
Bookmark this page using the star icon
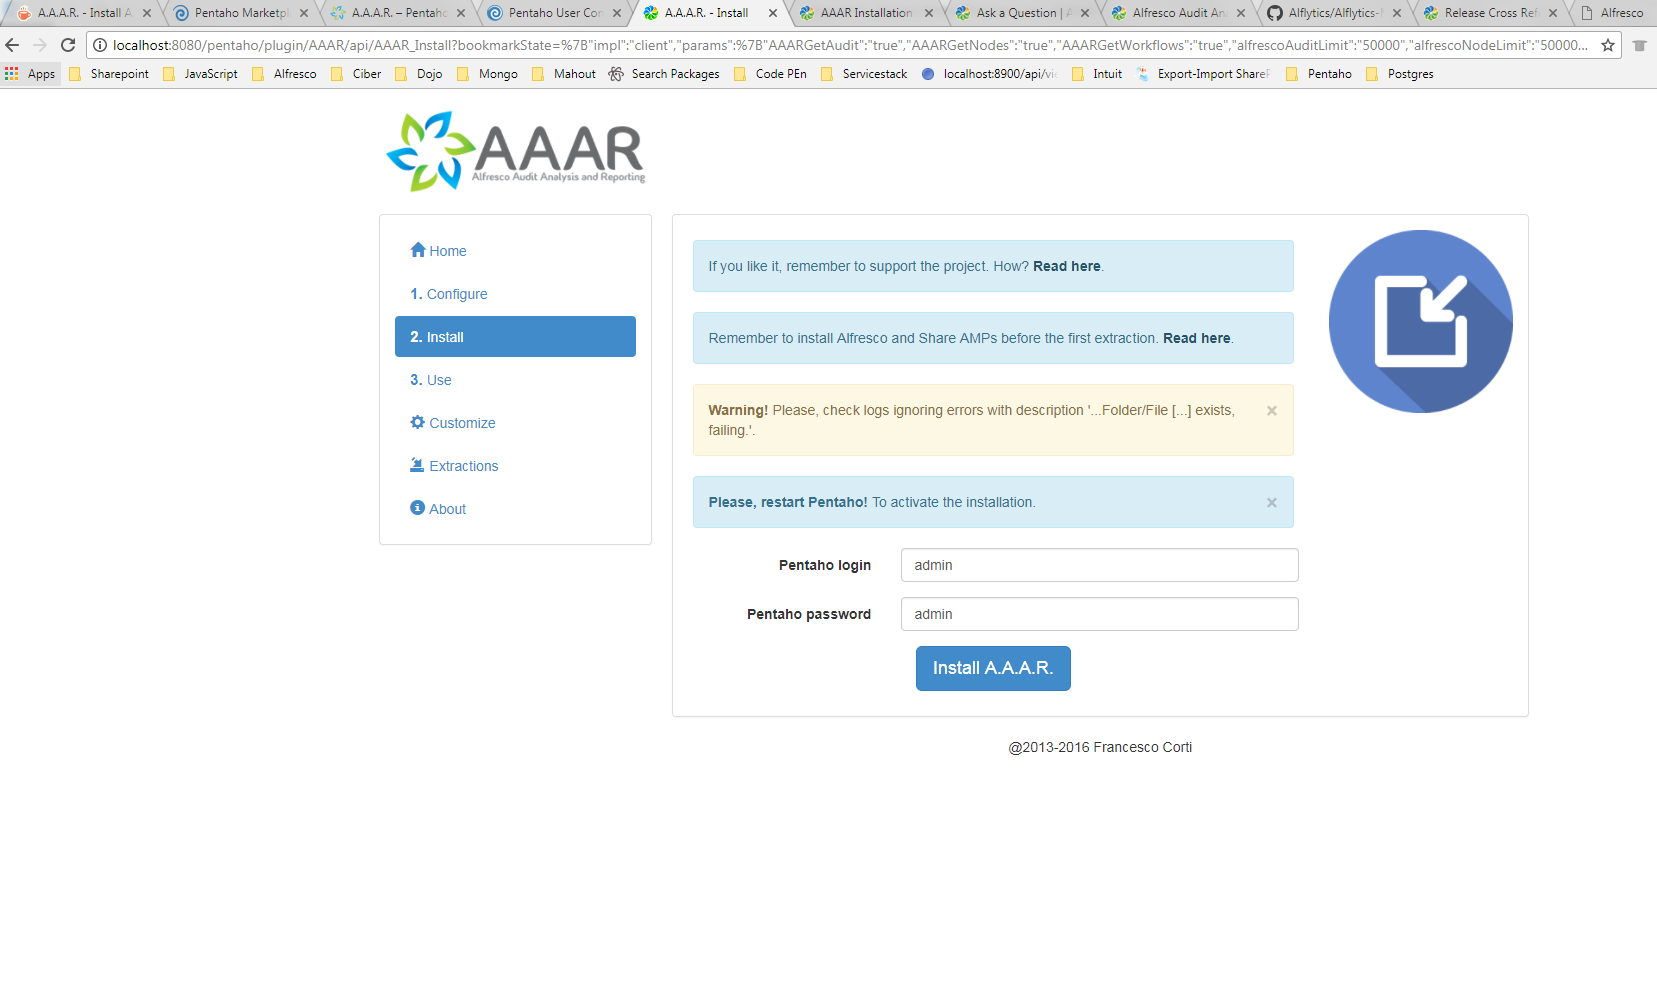point(1608,45)
